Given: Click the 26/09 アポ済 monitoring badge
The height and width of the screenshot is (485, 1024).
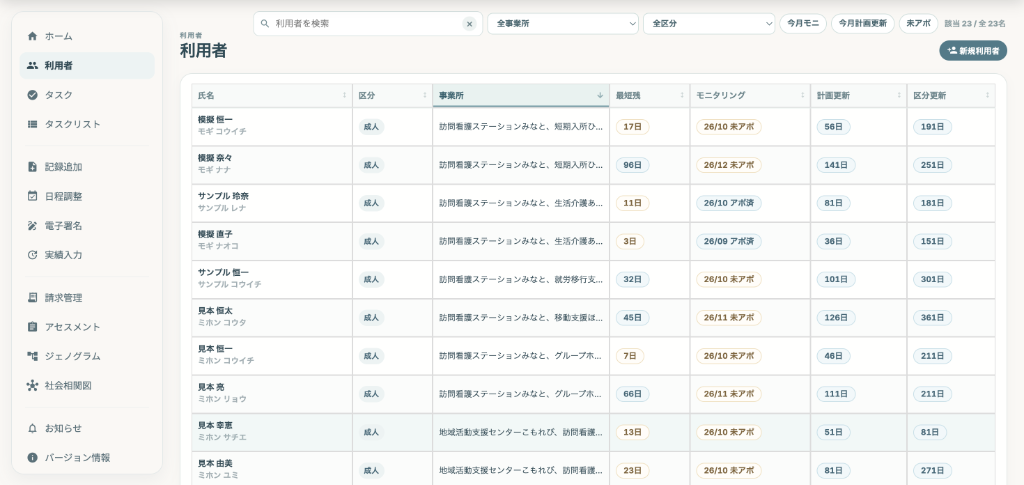Looking at the screenshot, I should [x=728, y=242].
